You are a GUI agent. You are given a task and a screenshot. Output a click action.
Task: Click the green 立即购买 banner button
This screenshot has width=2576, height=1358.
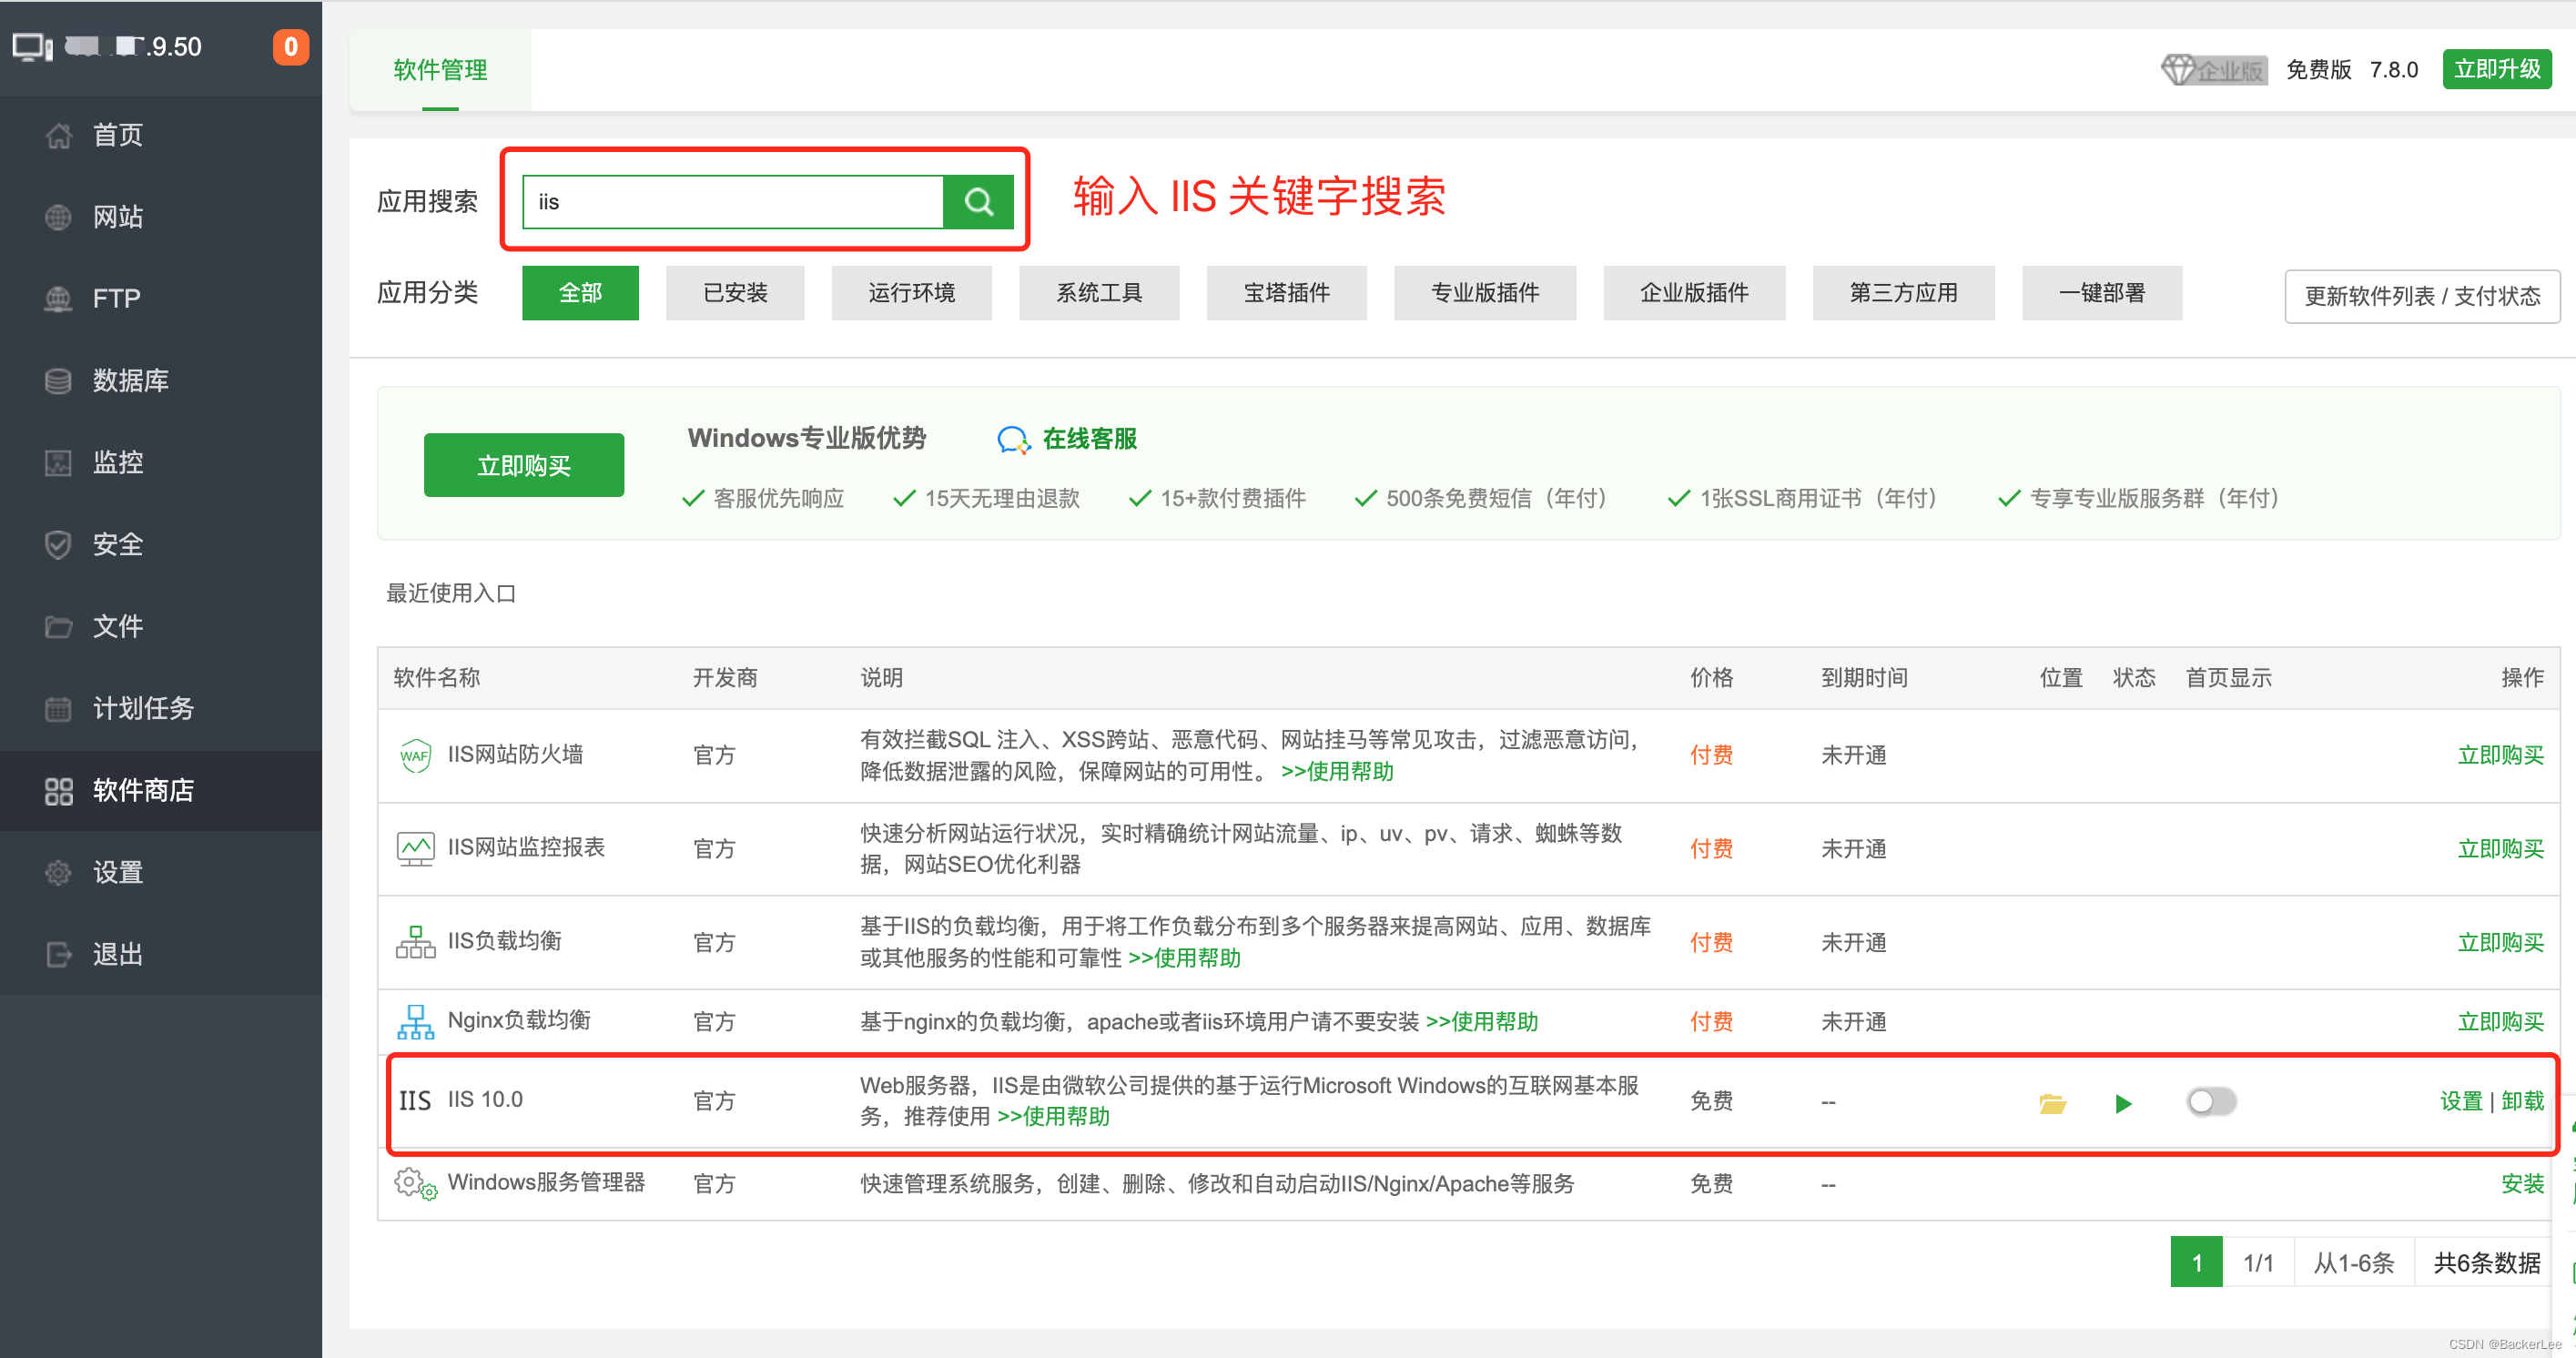(x=524, y=466)
